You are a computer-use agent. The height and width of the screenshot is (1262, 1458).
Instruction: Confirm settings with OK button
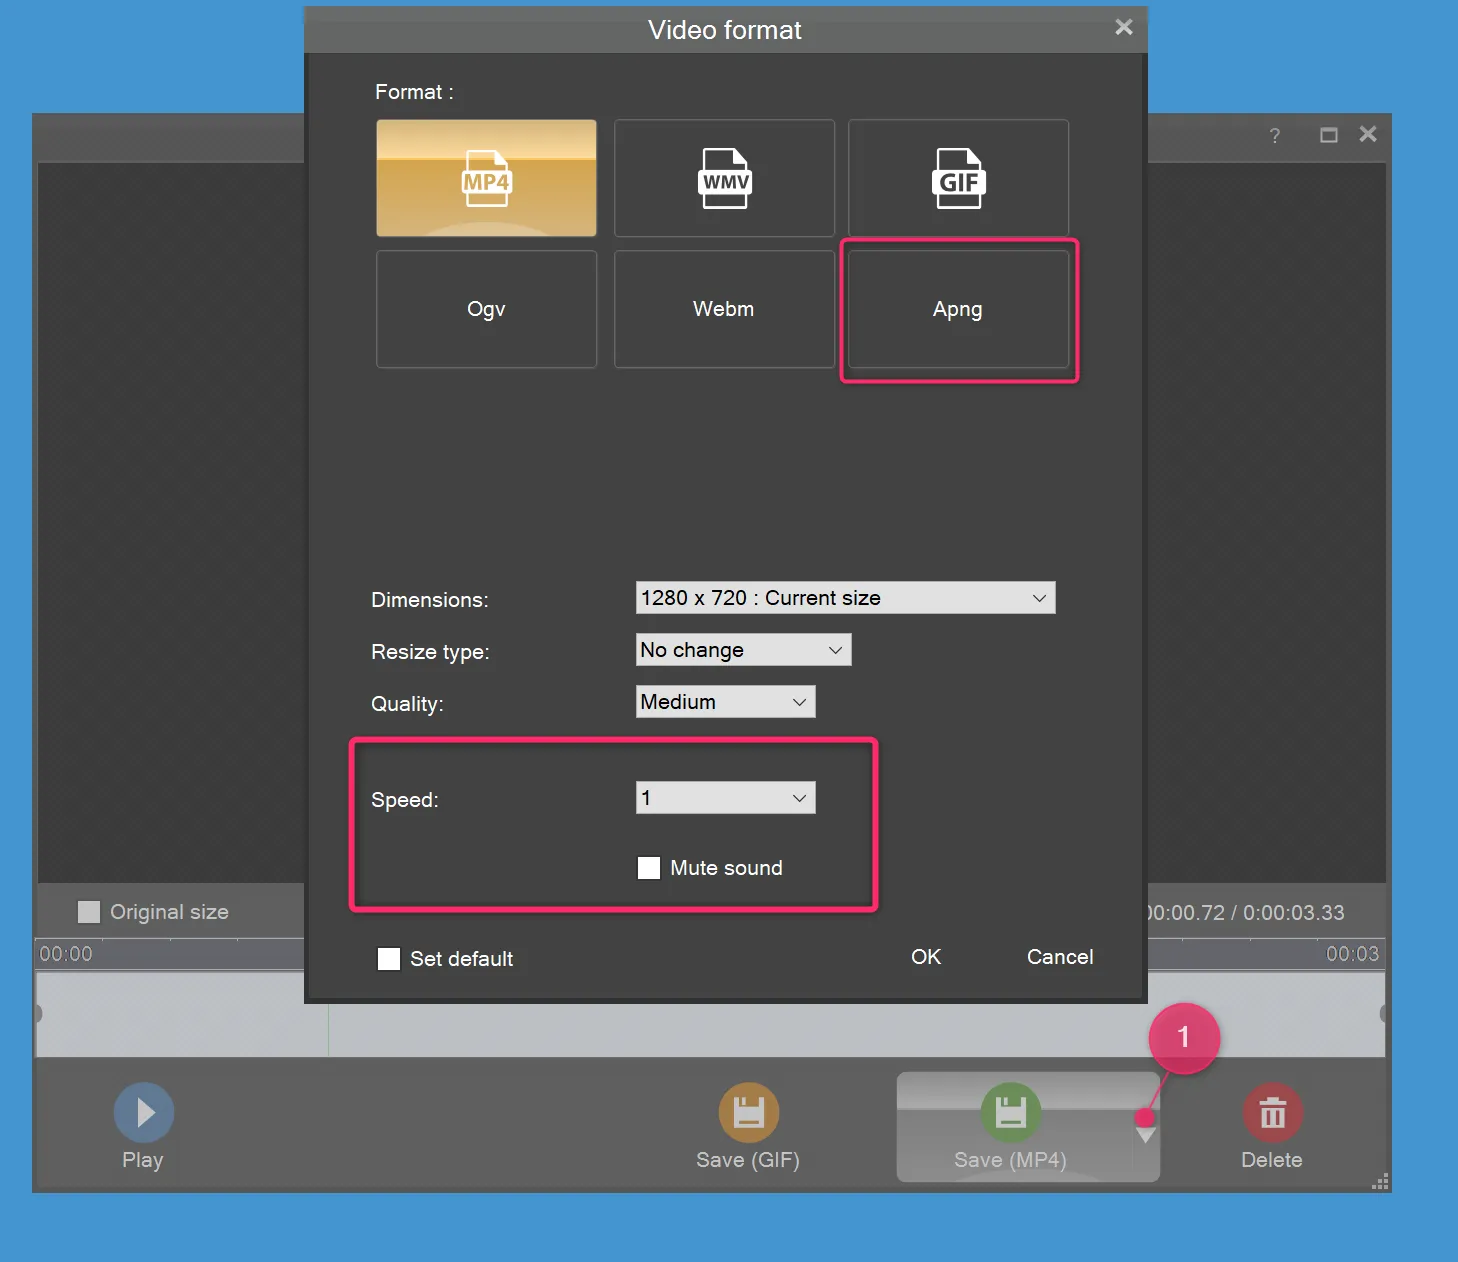click(925, 957)
